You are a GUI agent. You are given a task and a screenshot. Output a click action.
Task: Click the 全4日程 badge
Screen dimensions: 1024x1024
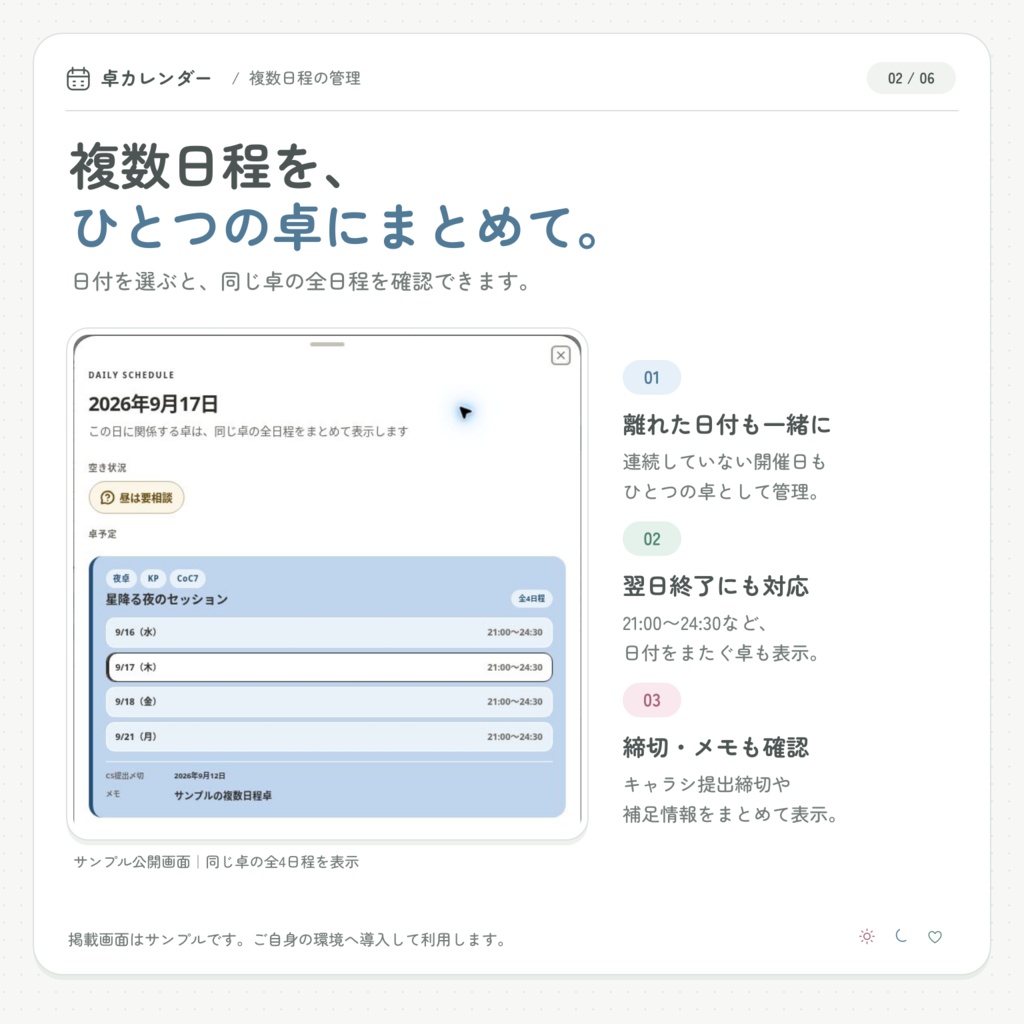(x=532, y=598)
